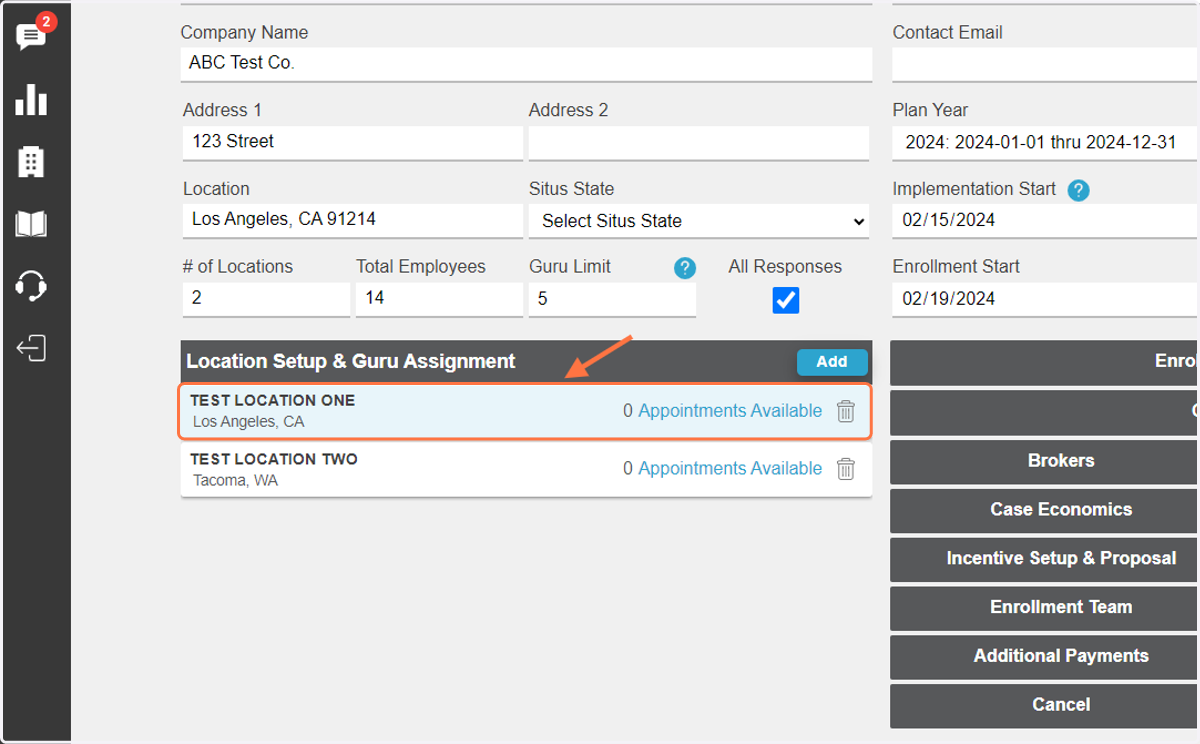Click the logout exit icon
Image resolution: width=1200 pixels, height=744 pixels.
pyautogui.click(x=32, y=348)
